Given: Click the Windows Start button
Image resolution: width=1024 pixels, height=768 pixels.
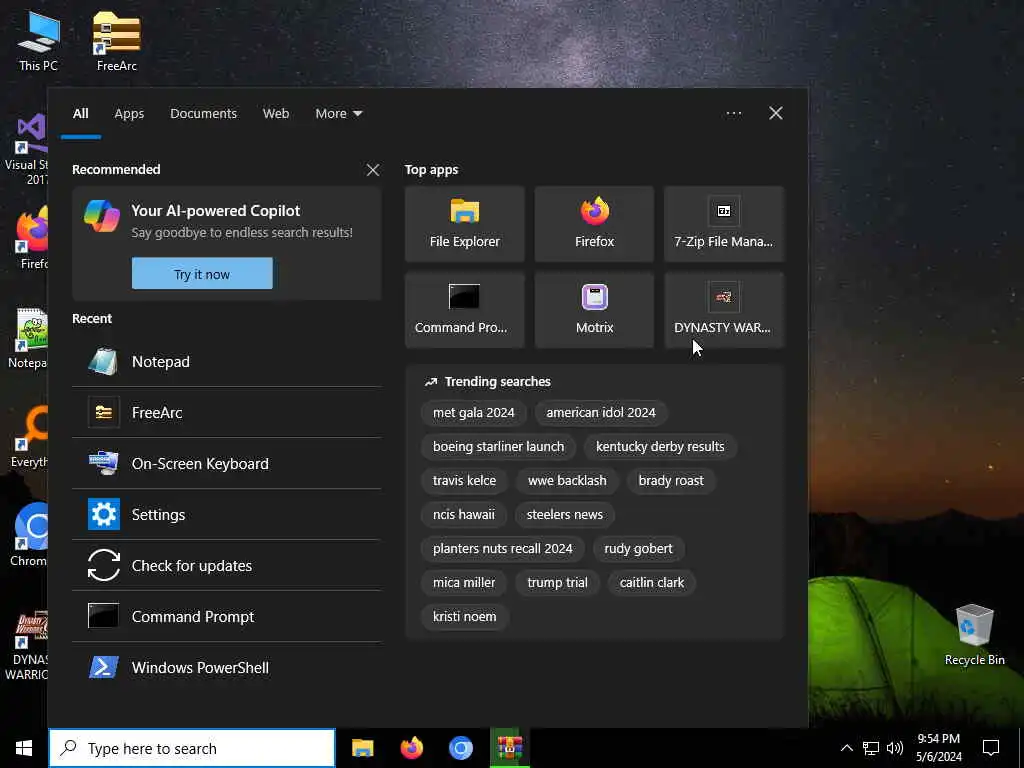Looking at the screenshot, I should (x=24, y=748).
